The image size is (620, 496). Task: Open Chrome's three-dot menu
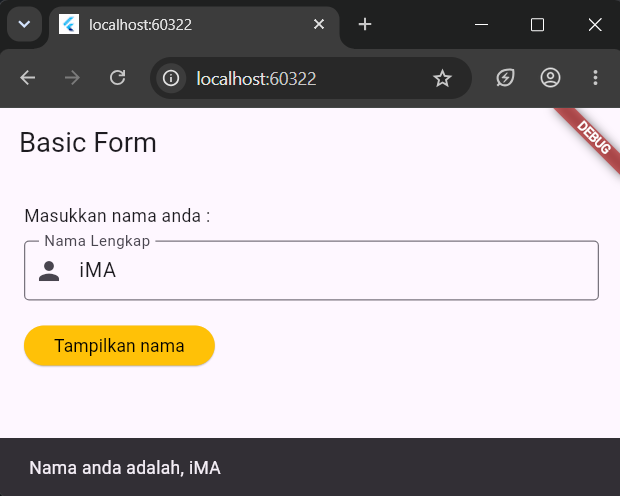pos(595,78)
